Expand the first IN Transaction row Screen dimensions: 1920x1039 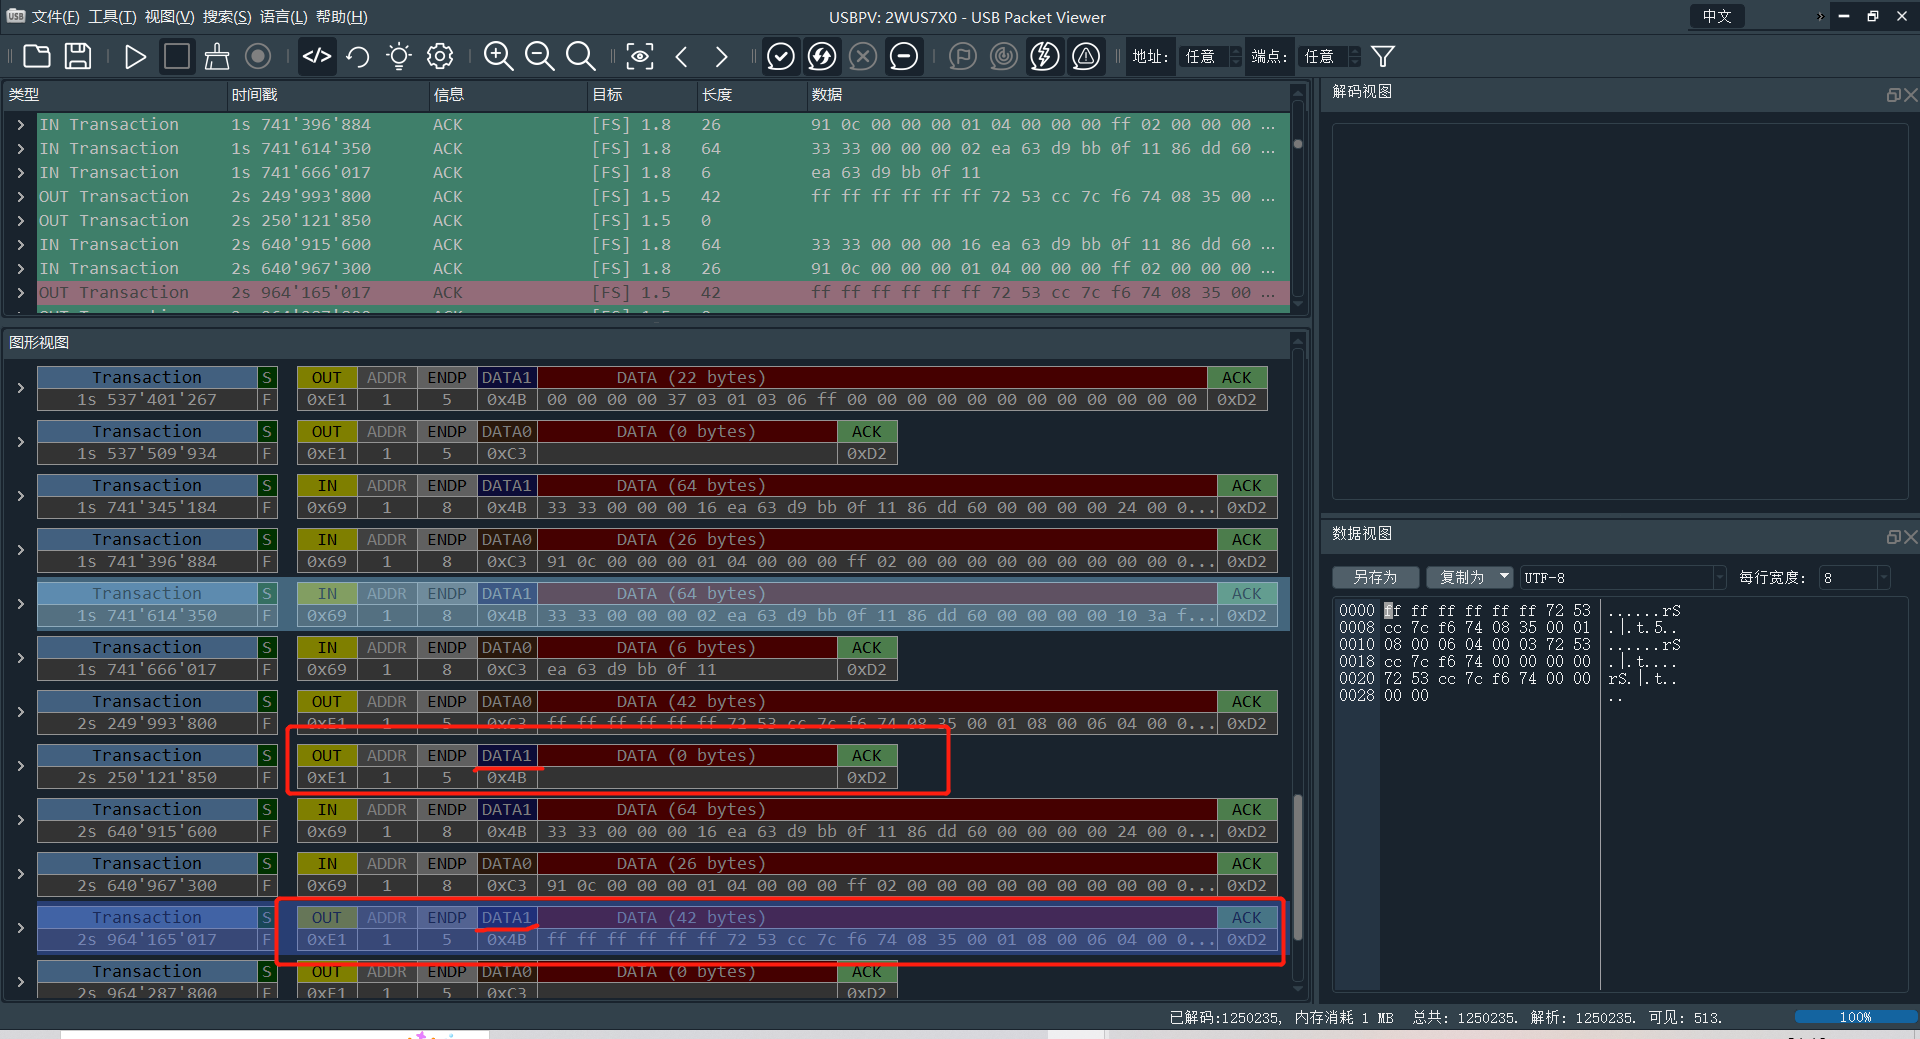coord(20,124)
